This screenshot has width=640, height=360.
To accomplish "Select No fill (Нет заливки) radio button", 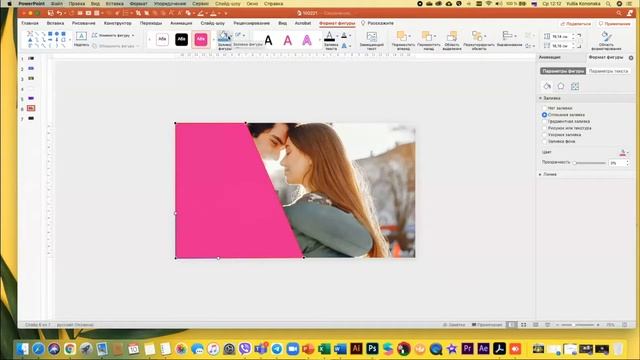I will click(x=544, y=108).
